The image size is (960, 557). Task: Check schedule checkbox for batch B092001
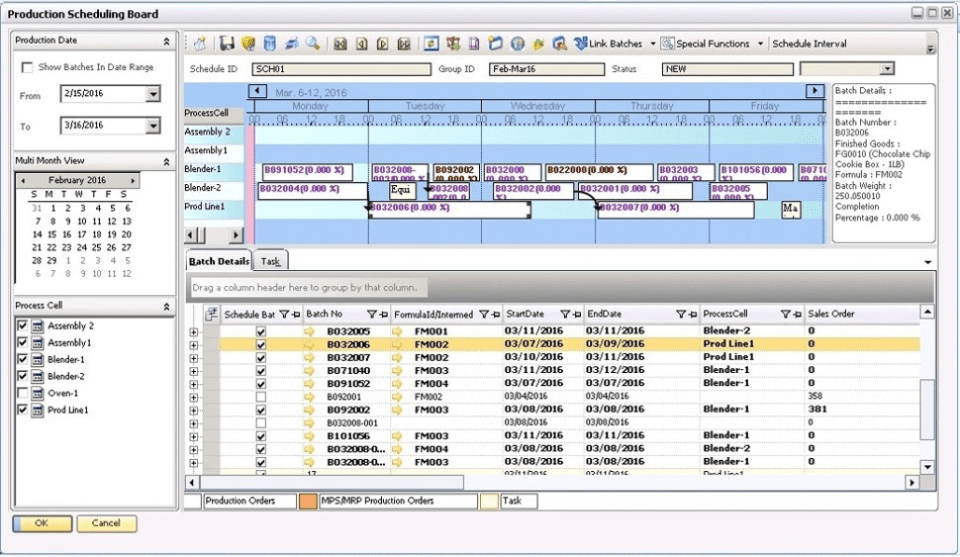click(261, 397)
